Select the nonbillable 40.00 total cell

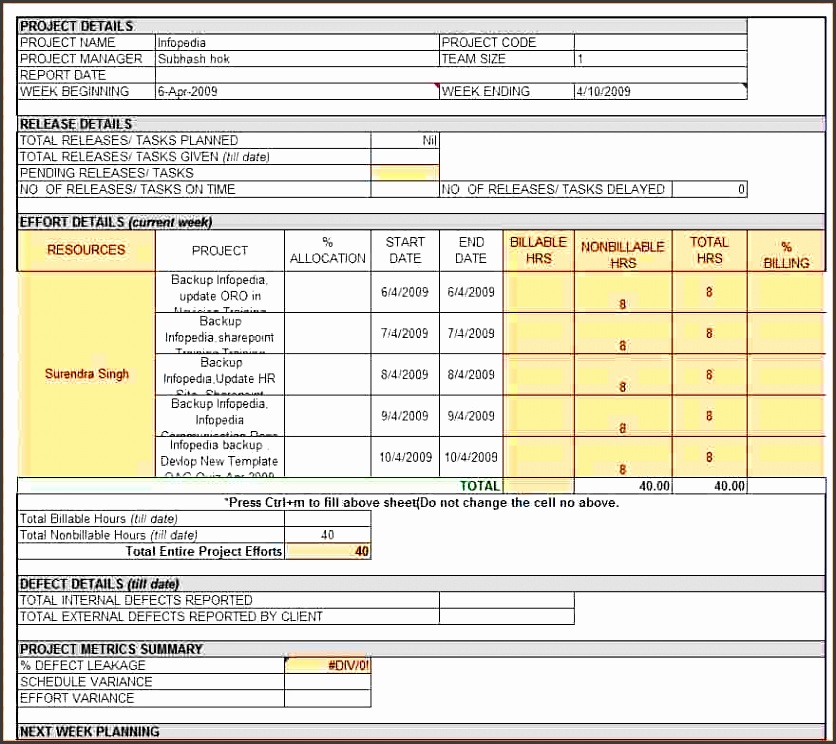pos(623,486)
